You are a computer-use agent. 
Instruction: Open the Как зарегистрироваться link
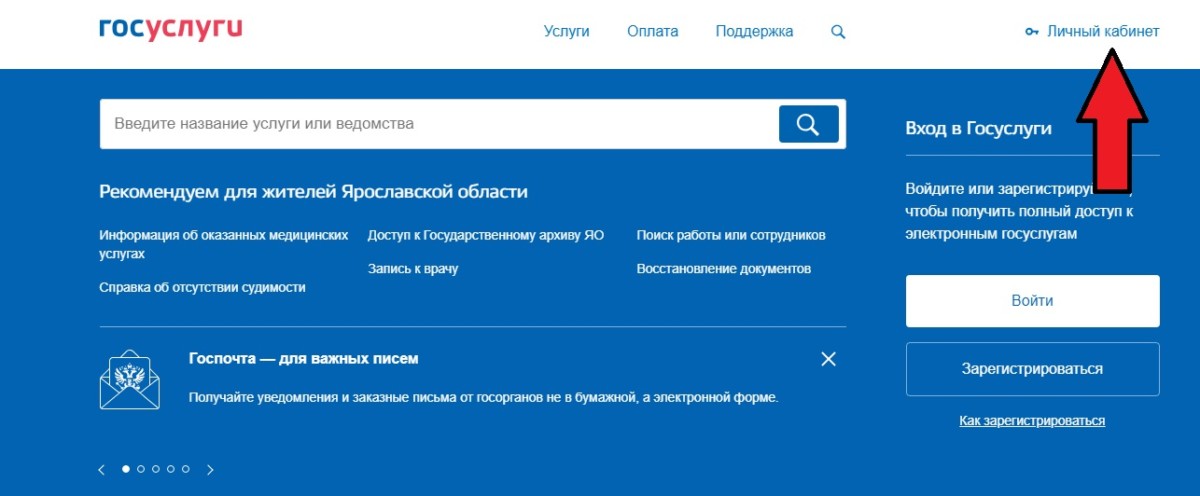tap(1032, 421)
